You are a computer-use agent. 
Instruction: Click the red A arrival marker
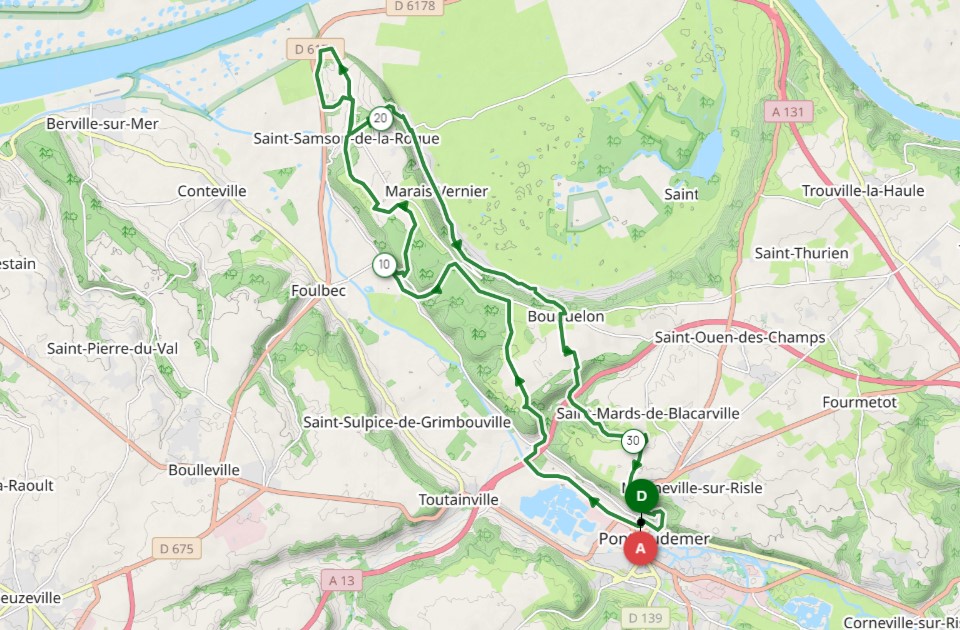[x=640, y=548]
